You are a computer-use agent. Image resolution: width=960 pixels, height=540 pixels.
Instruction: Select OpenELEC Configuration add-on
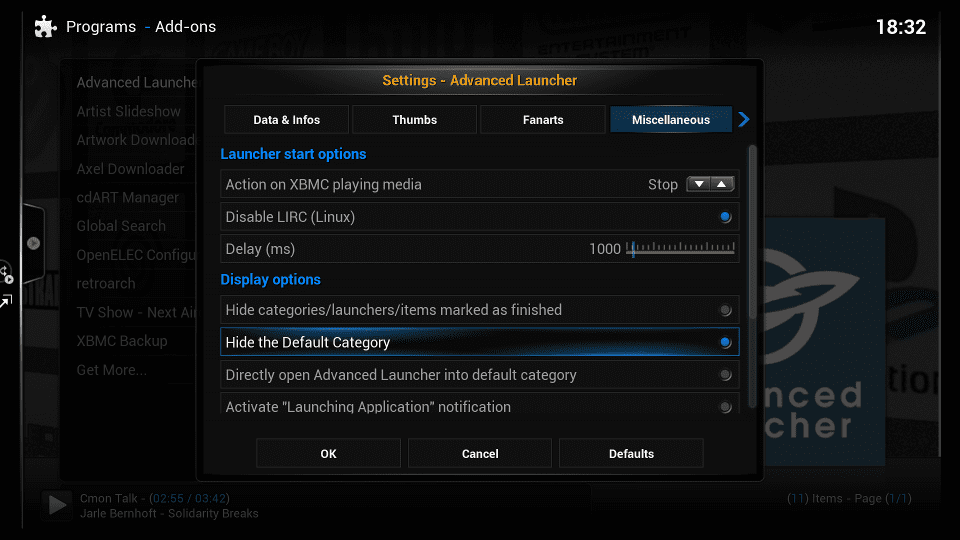135,255
